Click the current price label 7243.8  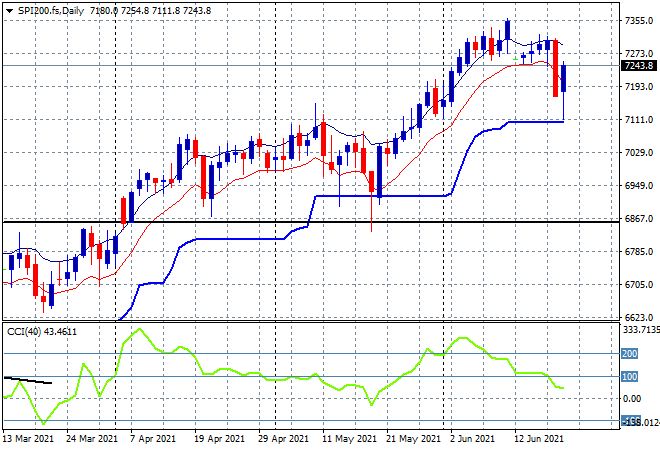pos(639,66)
